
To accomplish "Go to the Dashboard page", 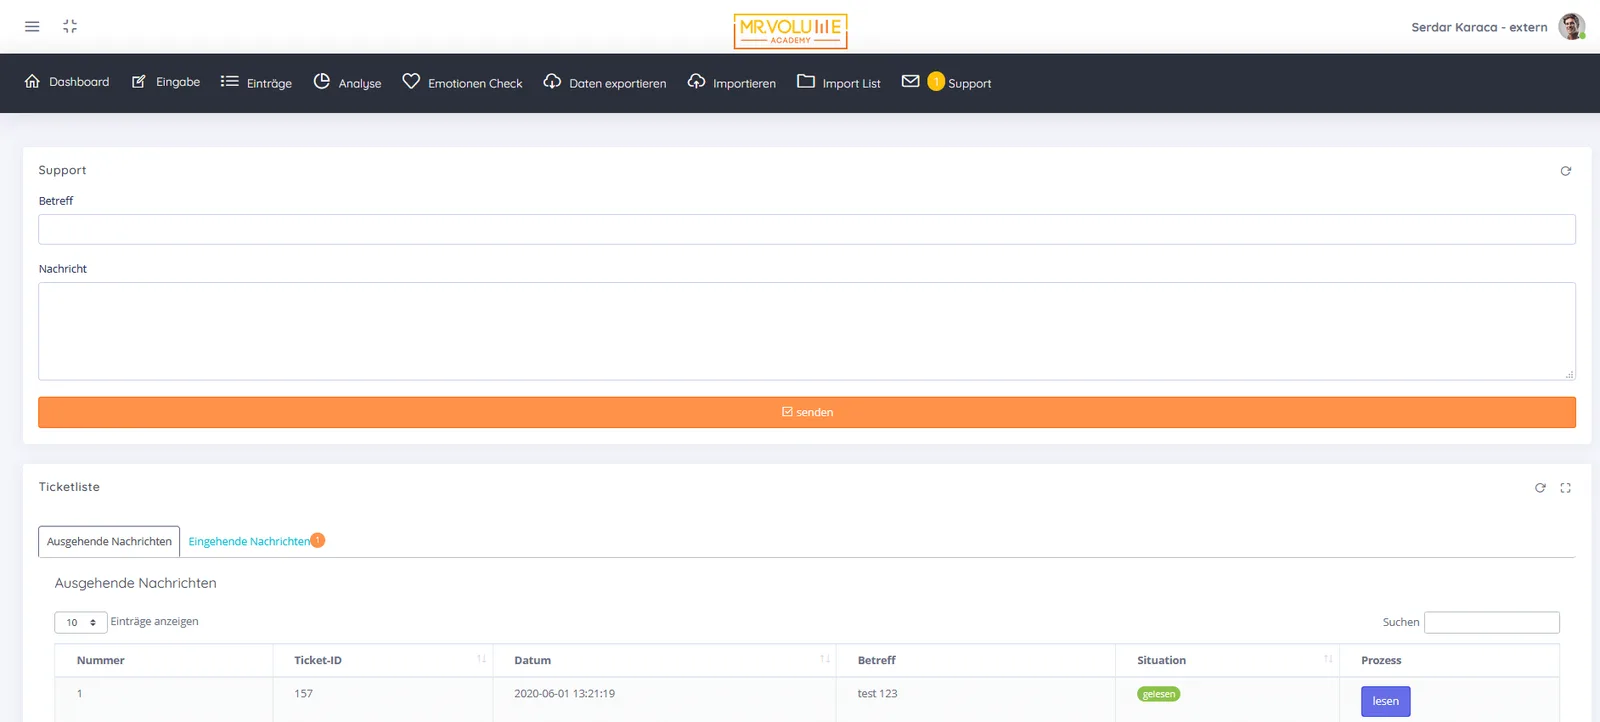I will coord(67,82).
